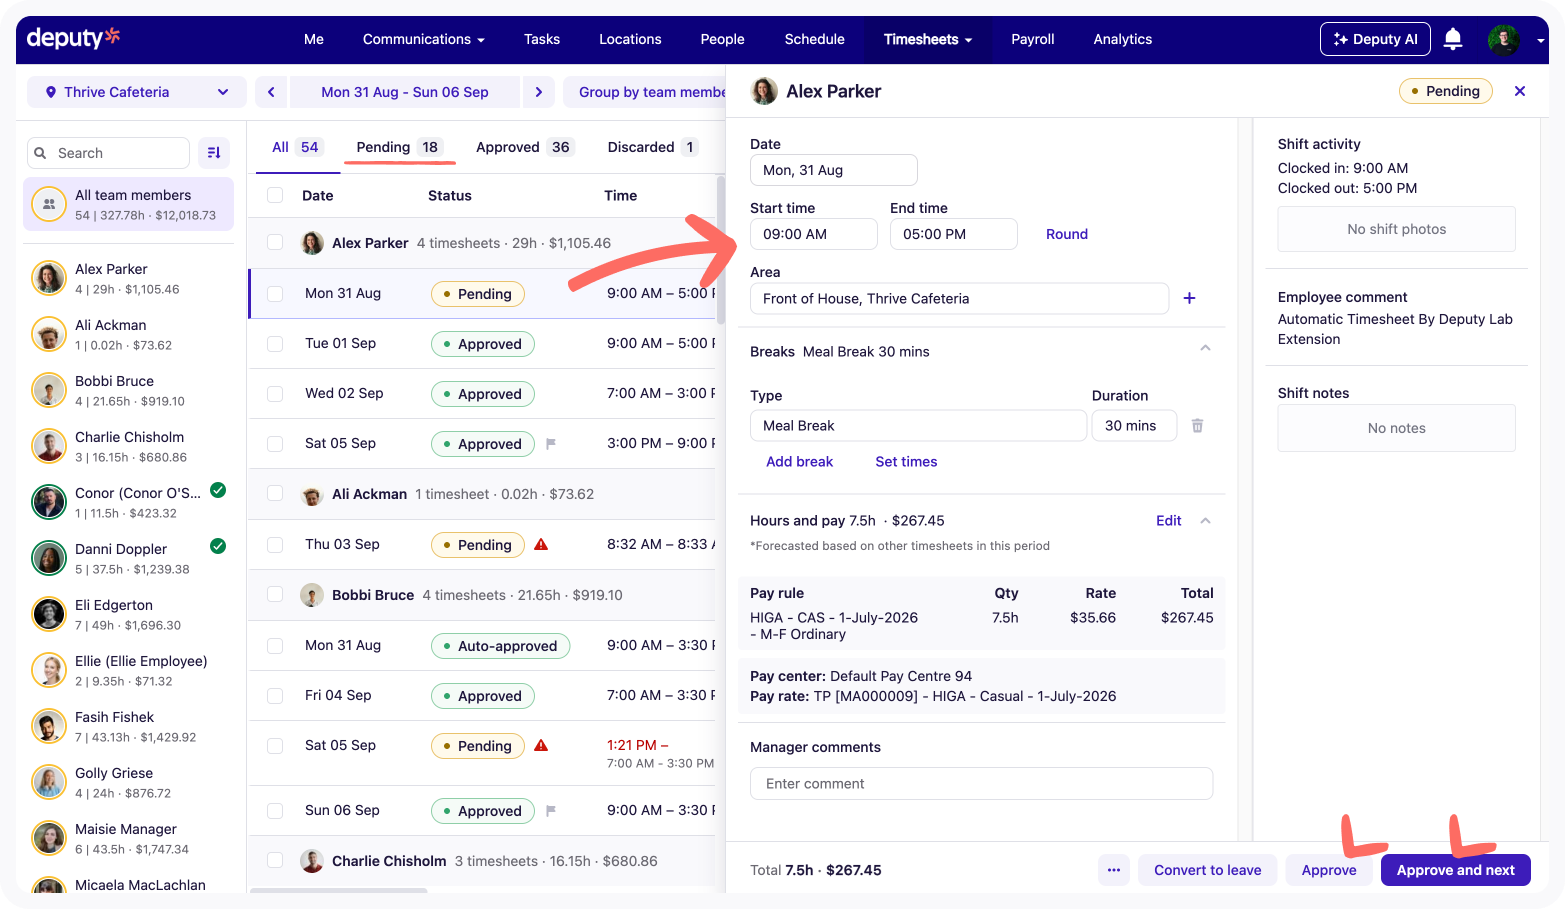Click green check beside Danni Doppler
The height and width of the screenshot is (909, 1565).
(218, 546)
